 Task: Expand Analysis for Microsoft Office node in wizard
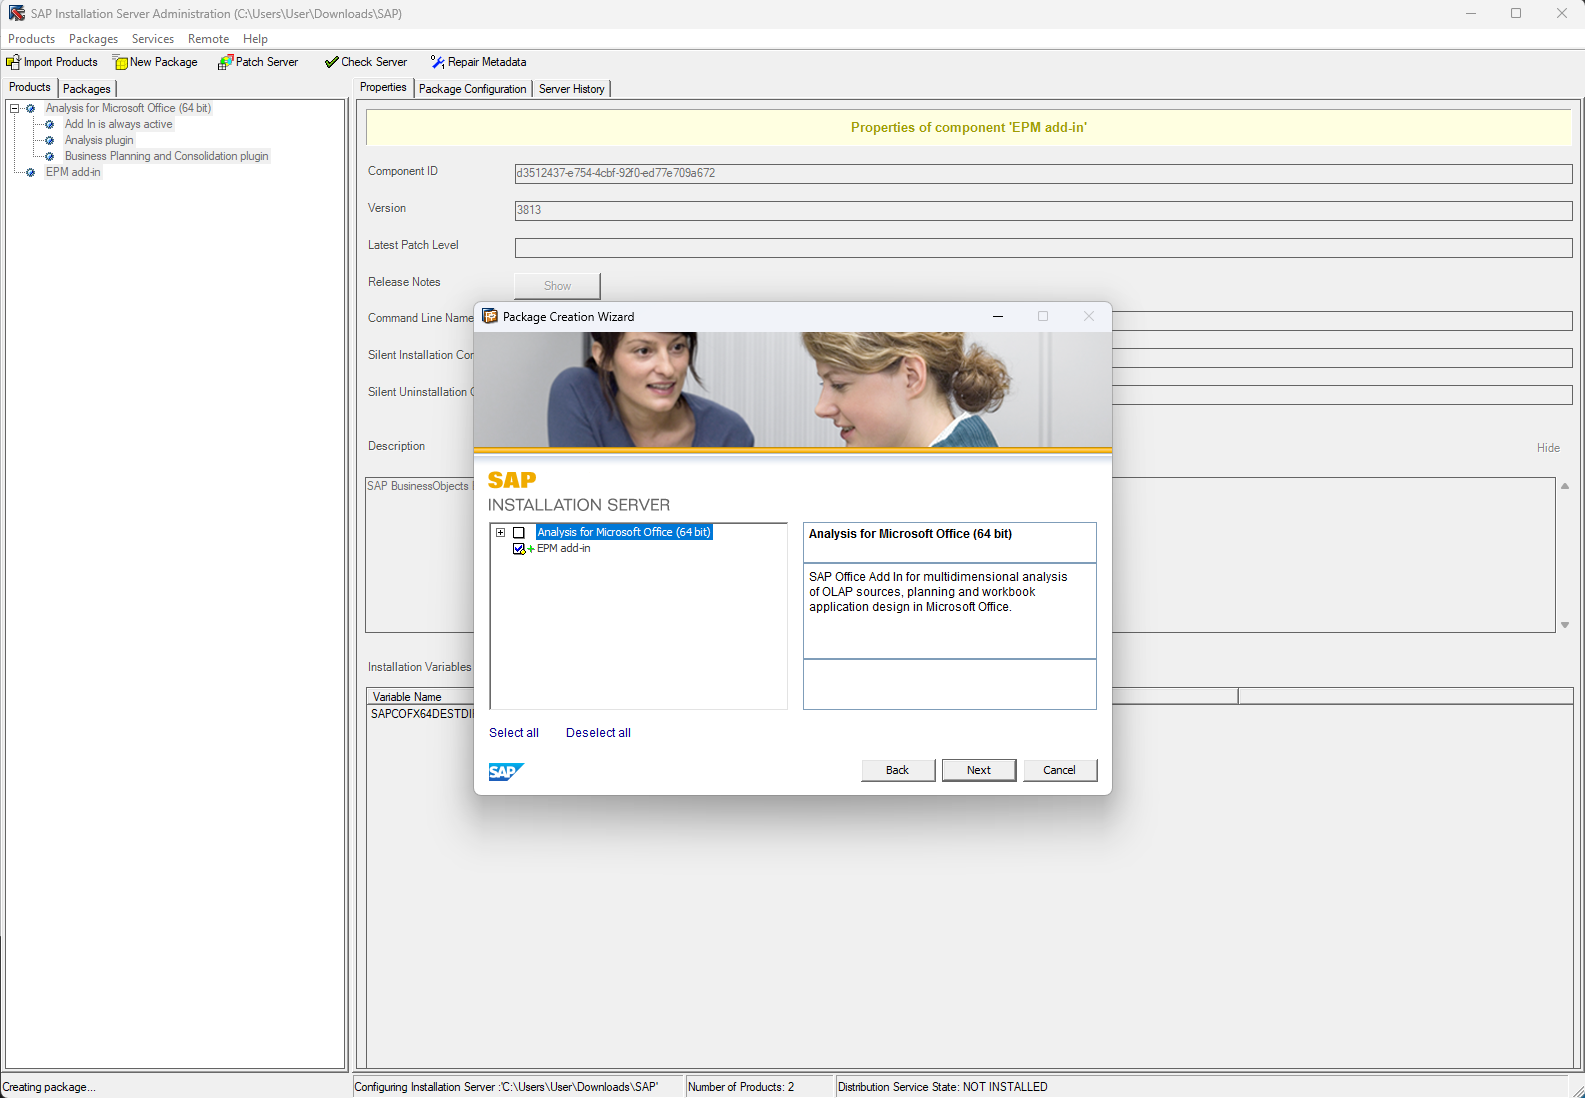(501, 533)
